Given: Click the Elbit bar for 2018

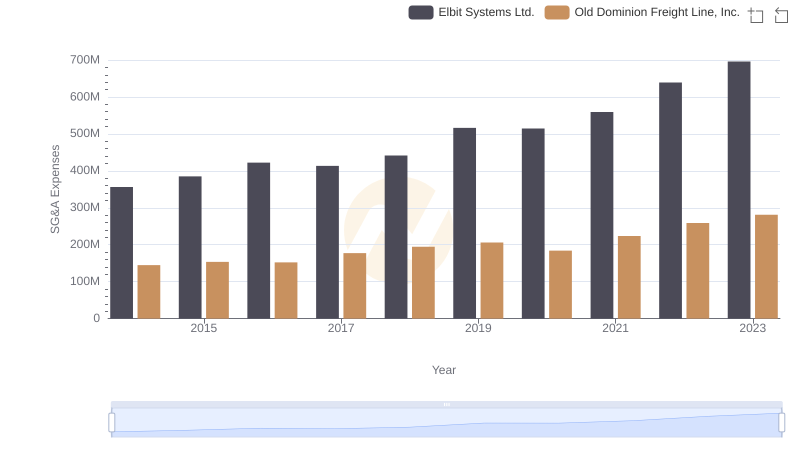Looking at the screenshot, I should [396, 237].
